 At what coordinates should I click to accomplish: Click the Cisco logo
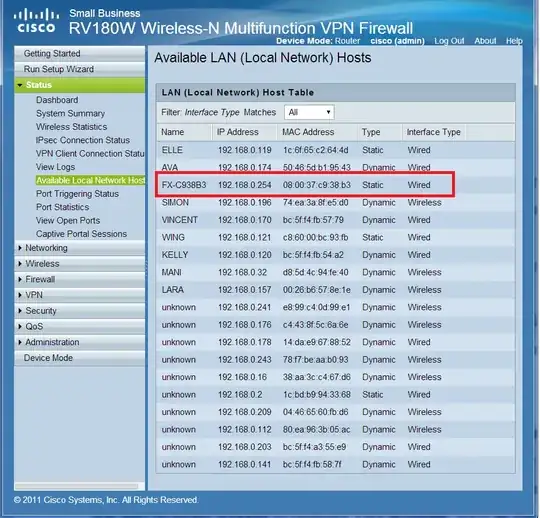point(36,21)
